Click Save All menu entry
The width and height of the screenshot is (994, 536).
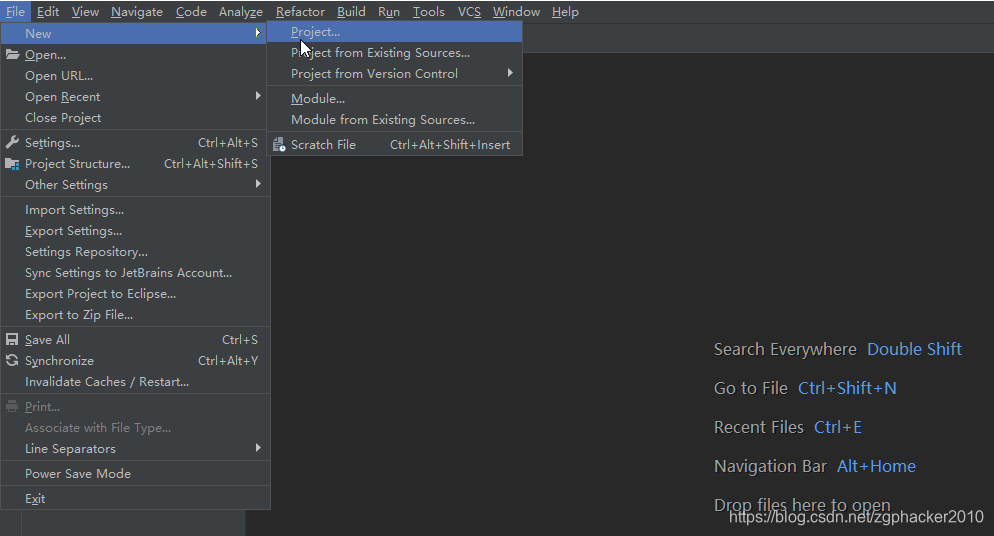click(x=136, y=340)
